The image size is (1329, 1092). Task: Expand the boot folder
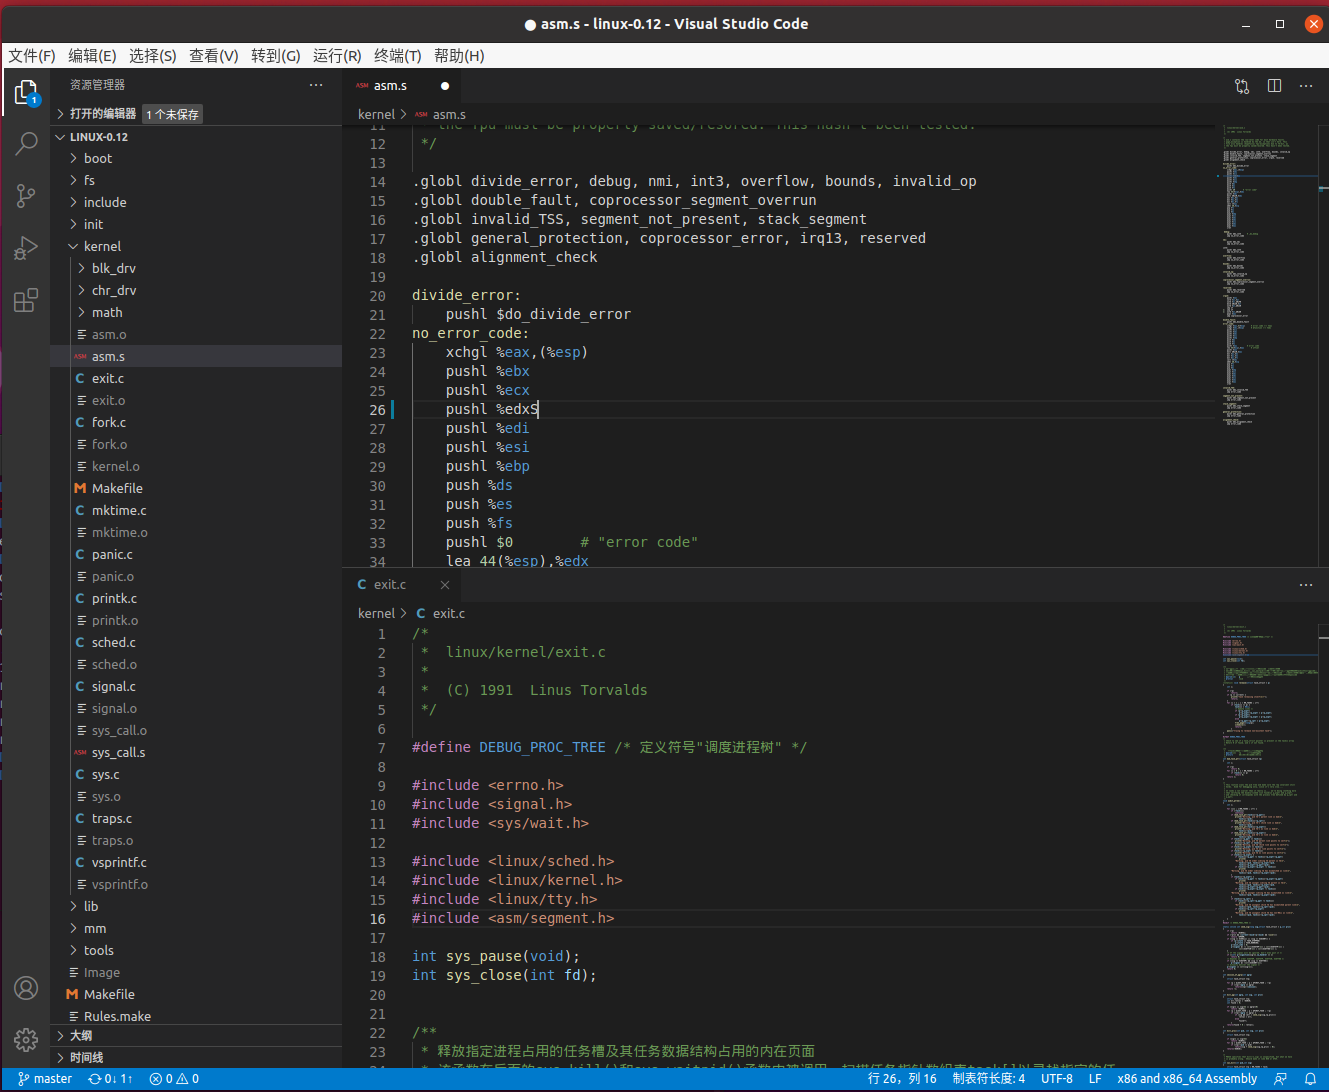pyautogui.click(x=98, y=158)
